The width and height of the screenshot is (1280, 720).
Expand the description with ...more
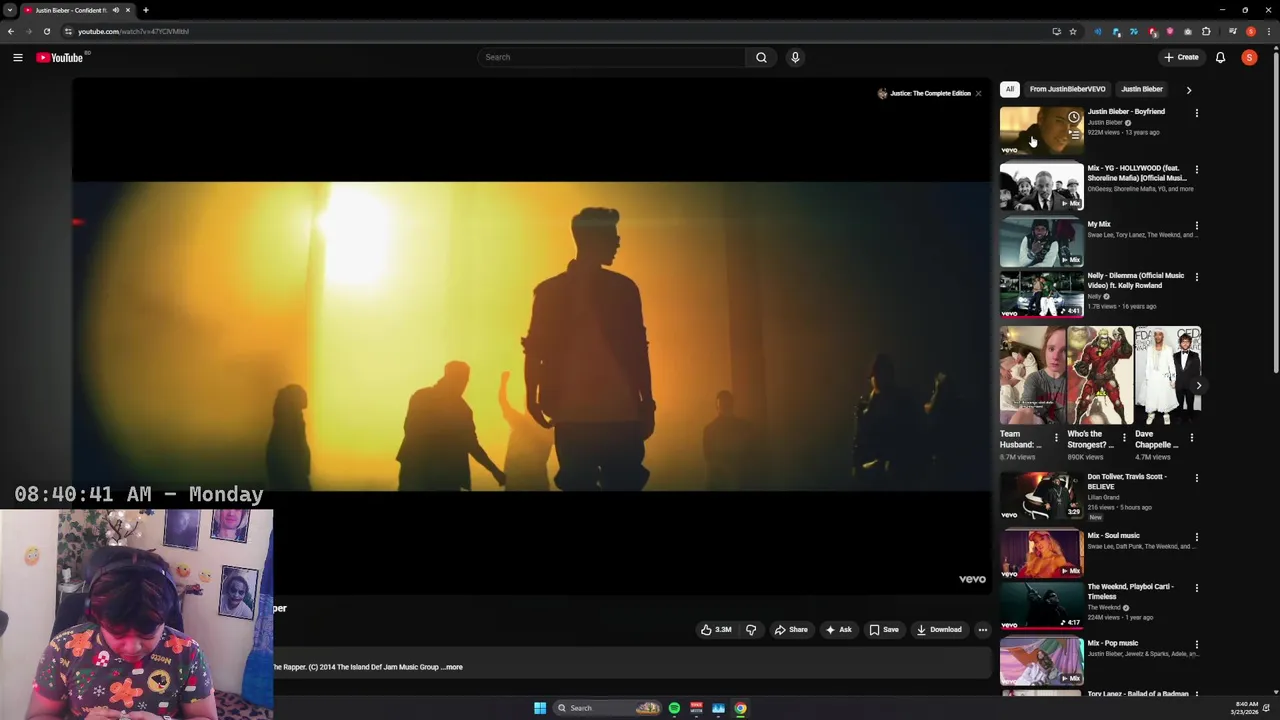click(x=453, y=667)
